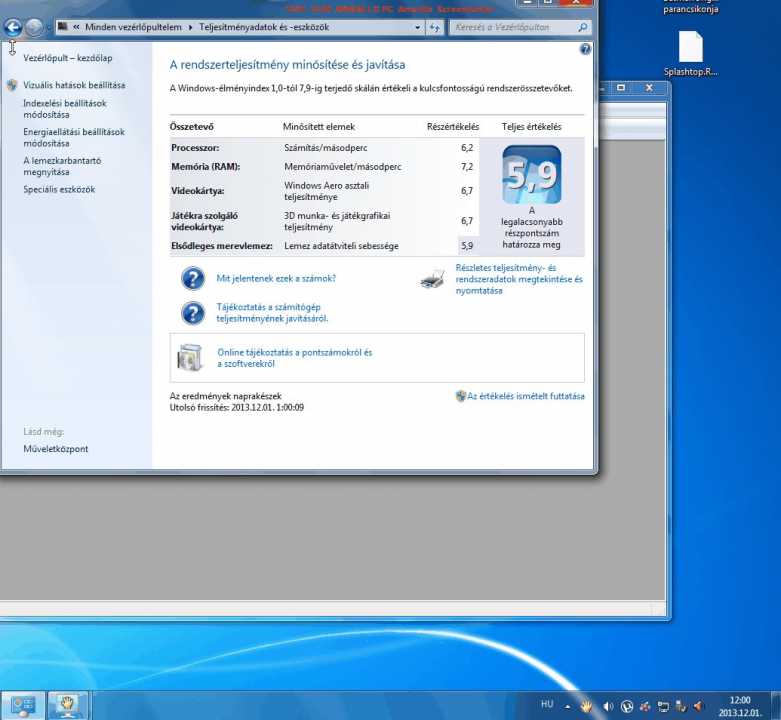Click 'Az értékelés ismételt futtatása' link
Screen dimensions: 781x720
(x=525, y=396)
